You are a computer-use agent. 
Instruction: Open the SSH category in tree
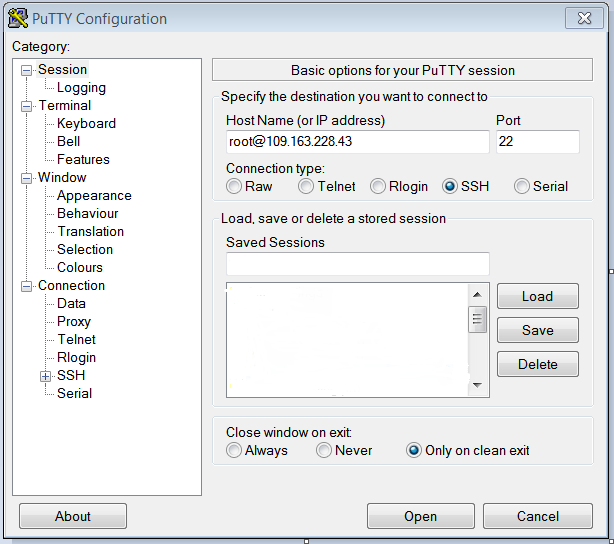(71, 376)
